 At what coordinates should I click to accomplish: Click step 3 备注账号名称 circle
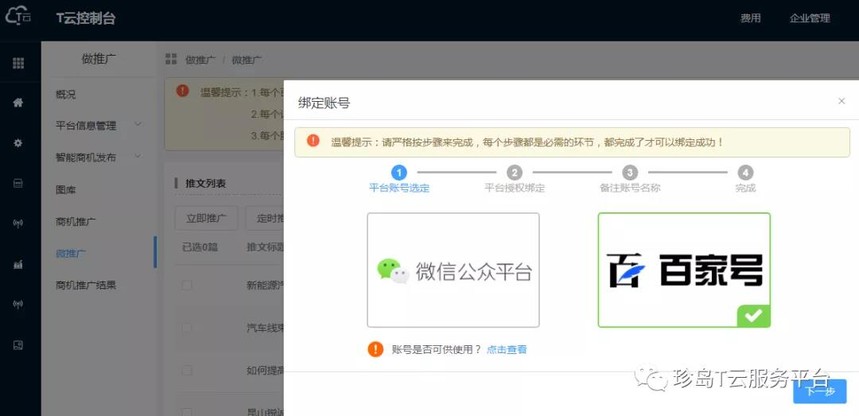coord(630,173)
